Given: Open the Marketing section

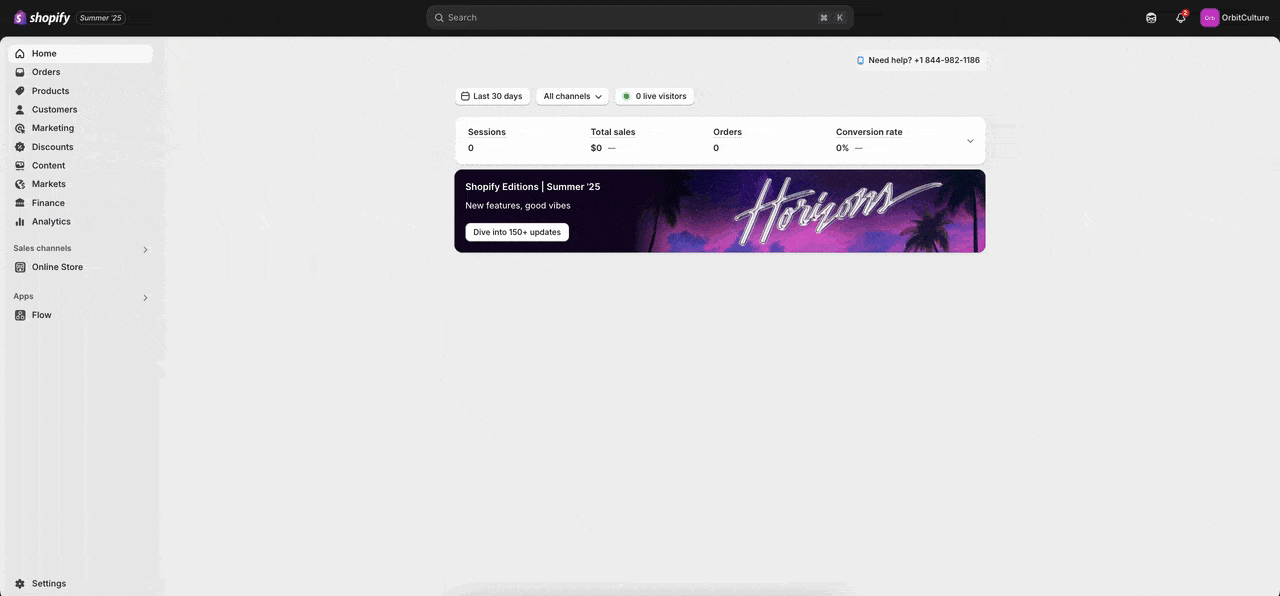Looking at the screenshot, I should click(x=80, y=128).
